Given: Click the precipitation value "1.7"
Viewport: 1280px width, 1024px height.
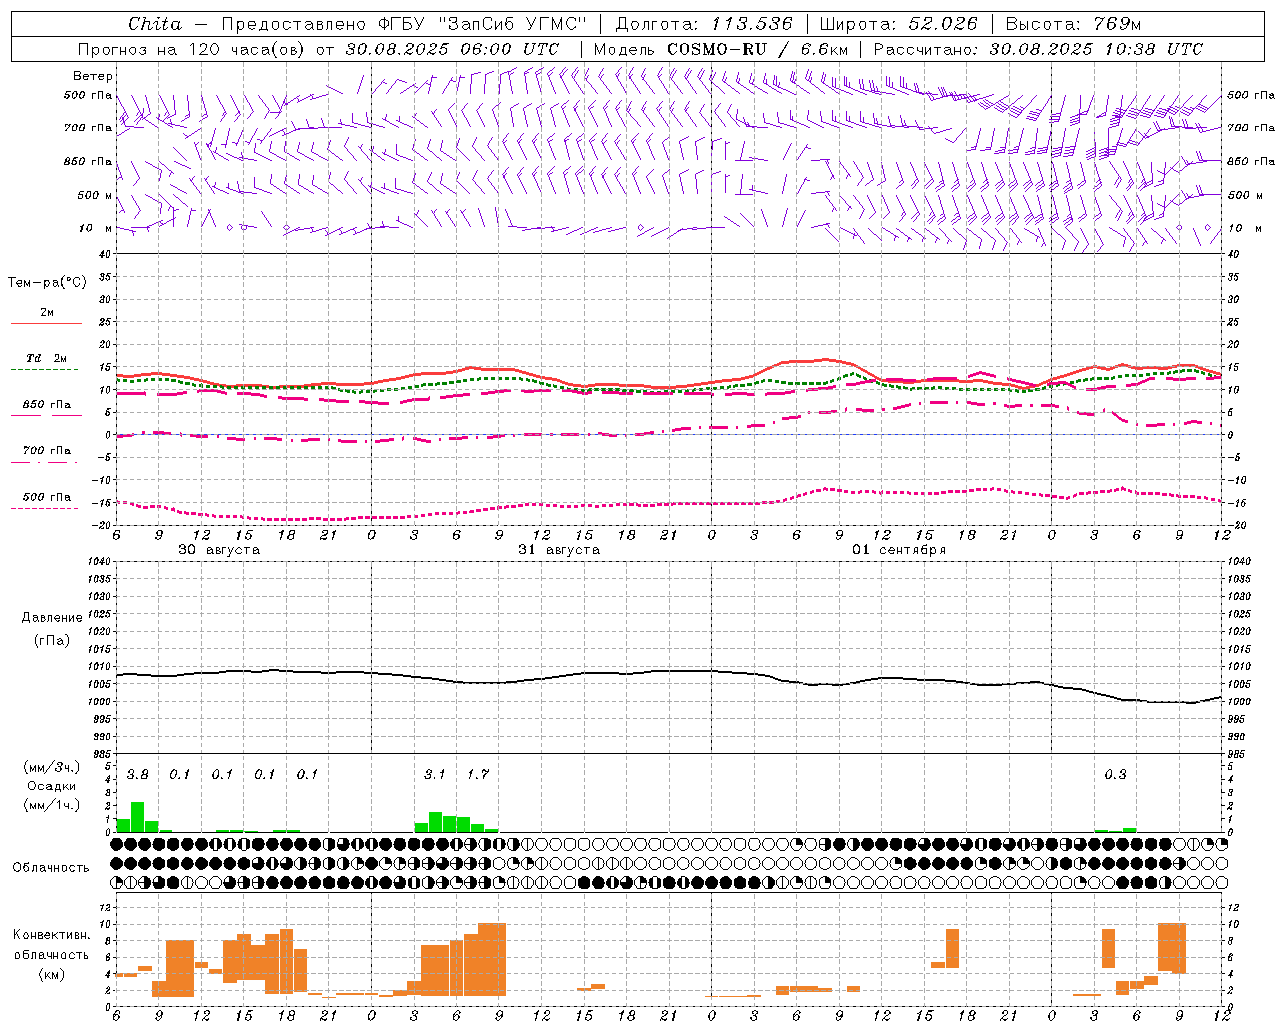Looking at the screenshot, I should pyautogui.click(x=478, y=774).
